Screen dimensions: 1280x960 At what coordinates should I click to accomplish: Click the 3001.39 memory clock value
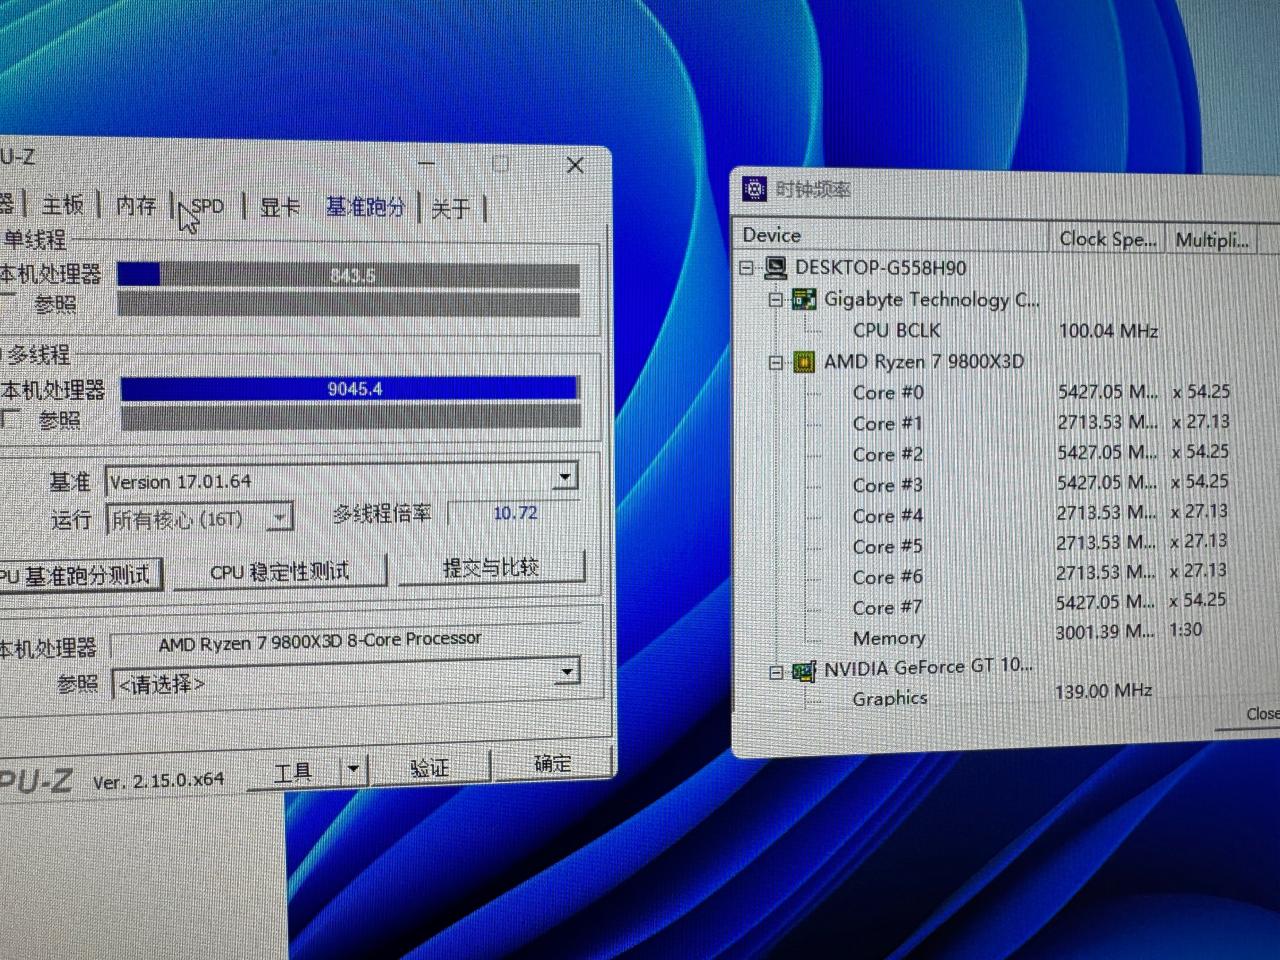click(x=1105, y=633)
